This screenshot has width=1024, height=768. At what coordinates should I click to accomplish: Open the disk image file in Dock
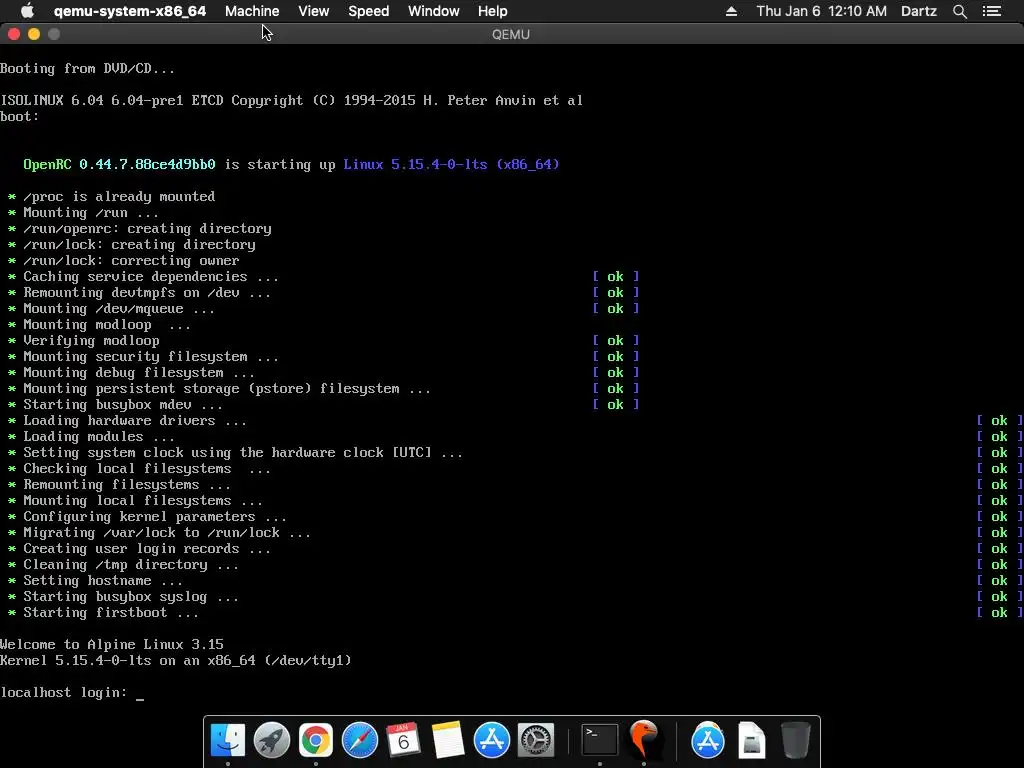[x=752, y=740]
